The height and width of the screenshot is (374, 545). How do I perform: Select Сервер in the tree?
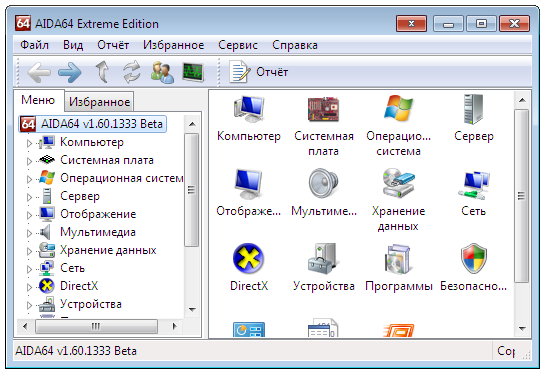(80, 196)
